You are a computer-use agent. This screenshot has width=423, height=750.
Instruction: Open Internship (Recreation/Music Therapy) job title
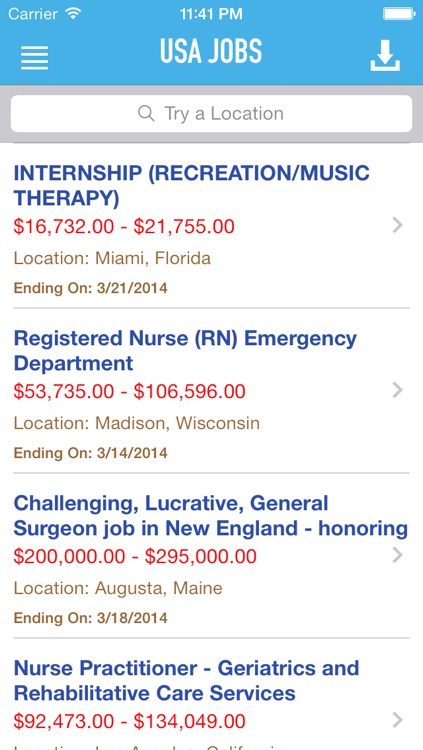click(x=191, y=186)
